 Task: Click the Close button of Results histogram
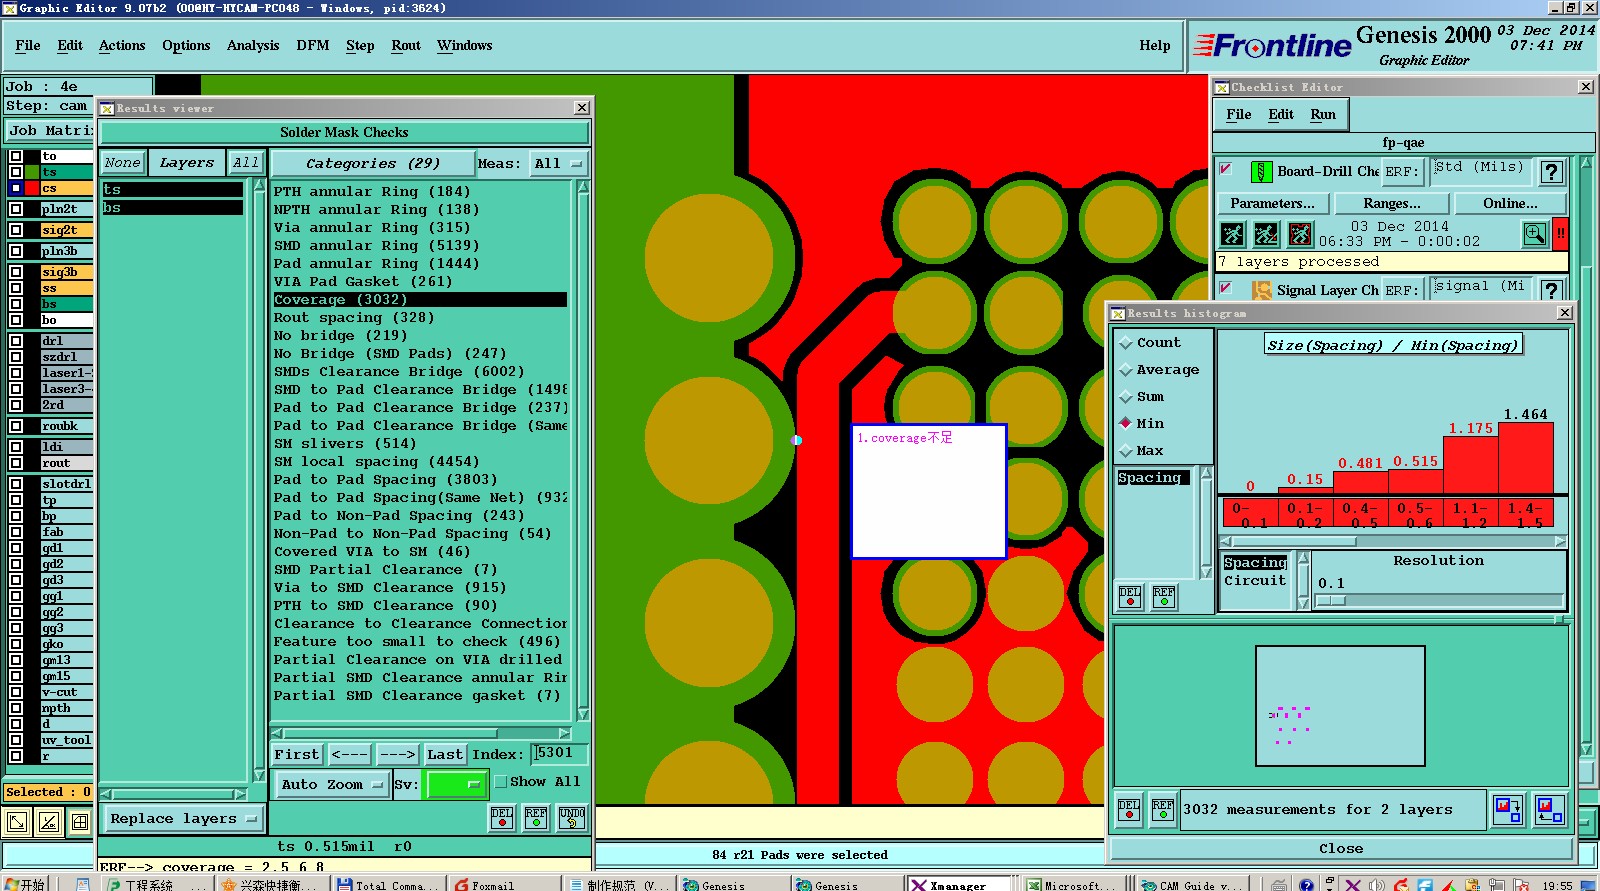point(1340,849)
